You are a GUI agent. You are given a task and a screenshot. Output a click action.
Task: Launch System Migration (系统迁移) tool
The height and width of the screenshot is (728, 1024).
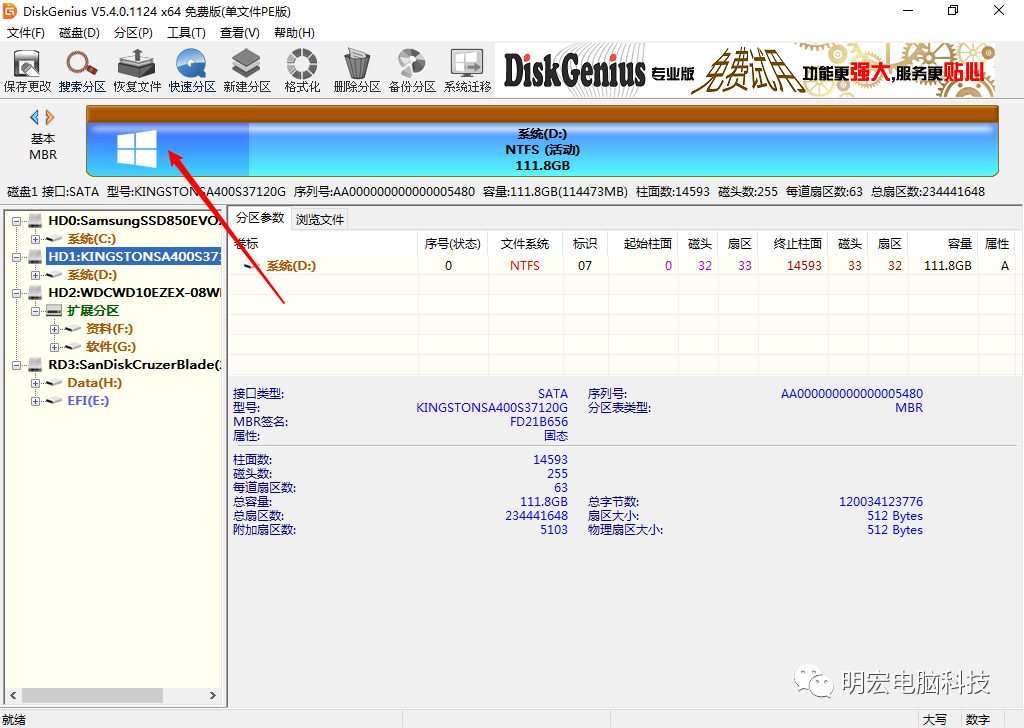point(467,71)
